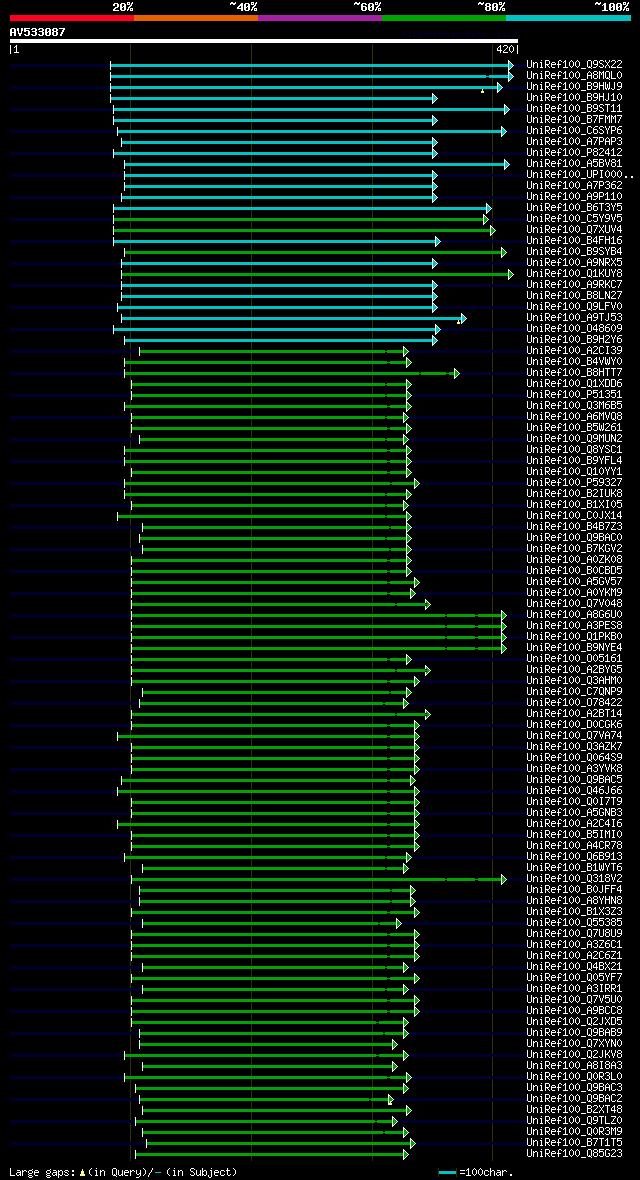Select the UniRef100_B2XT48 label
This screenshot has height=1180, width=640.
574,1109
